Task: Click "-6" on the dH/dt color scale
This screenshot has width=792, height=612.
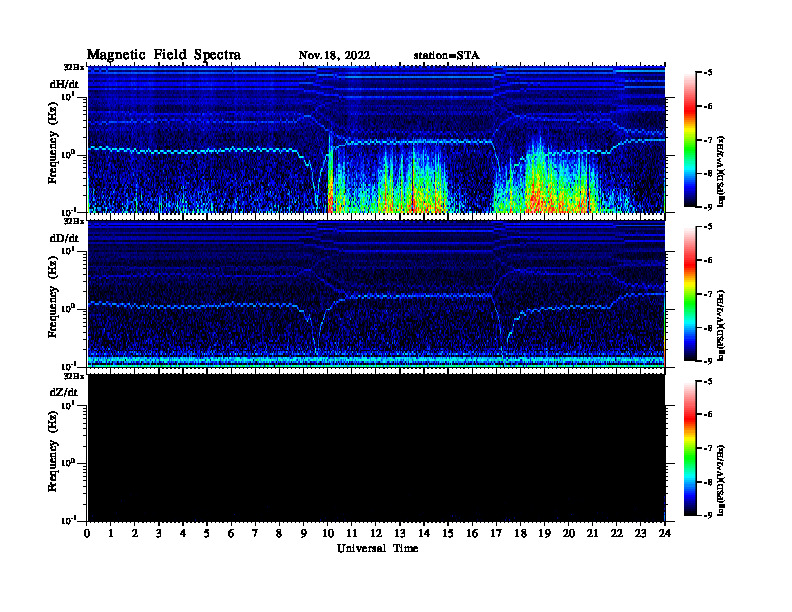Action: click(x=708, y=106)
